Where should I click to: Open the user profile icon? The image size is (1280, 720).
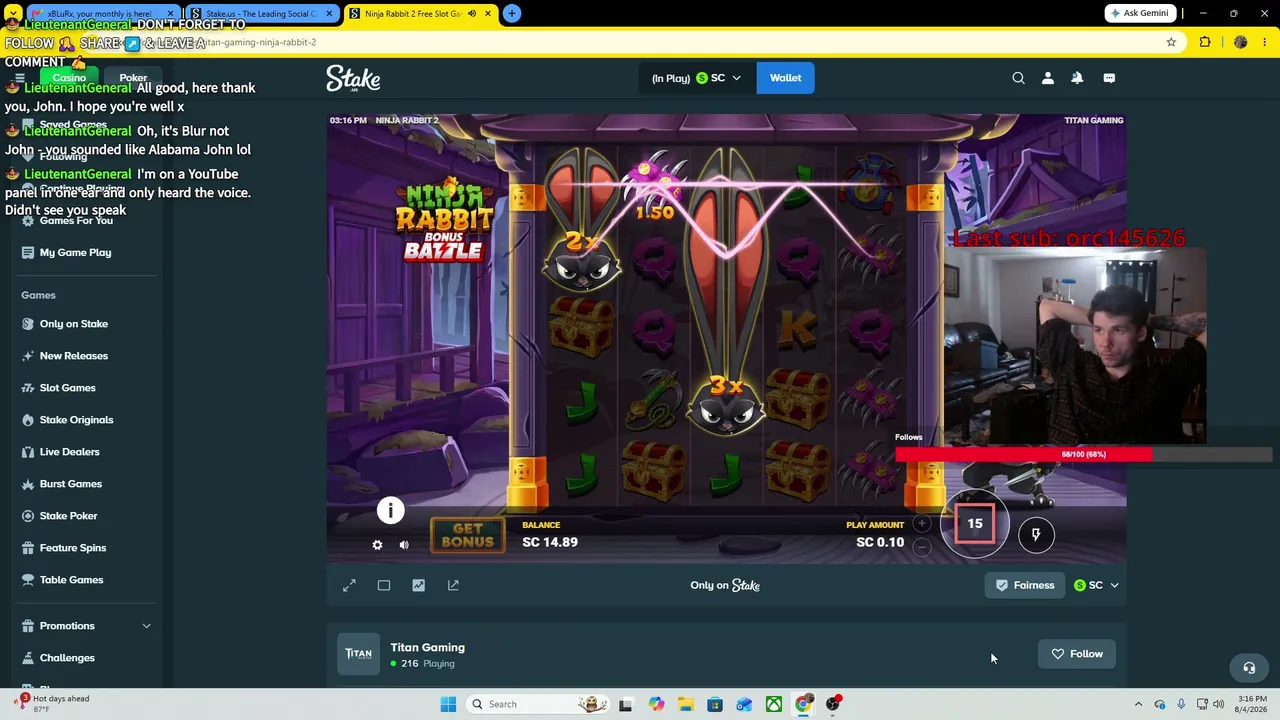(x=1048, y=78)
